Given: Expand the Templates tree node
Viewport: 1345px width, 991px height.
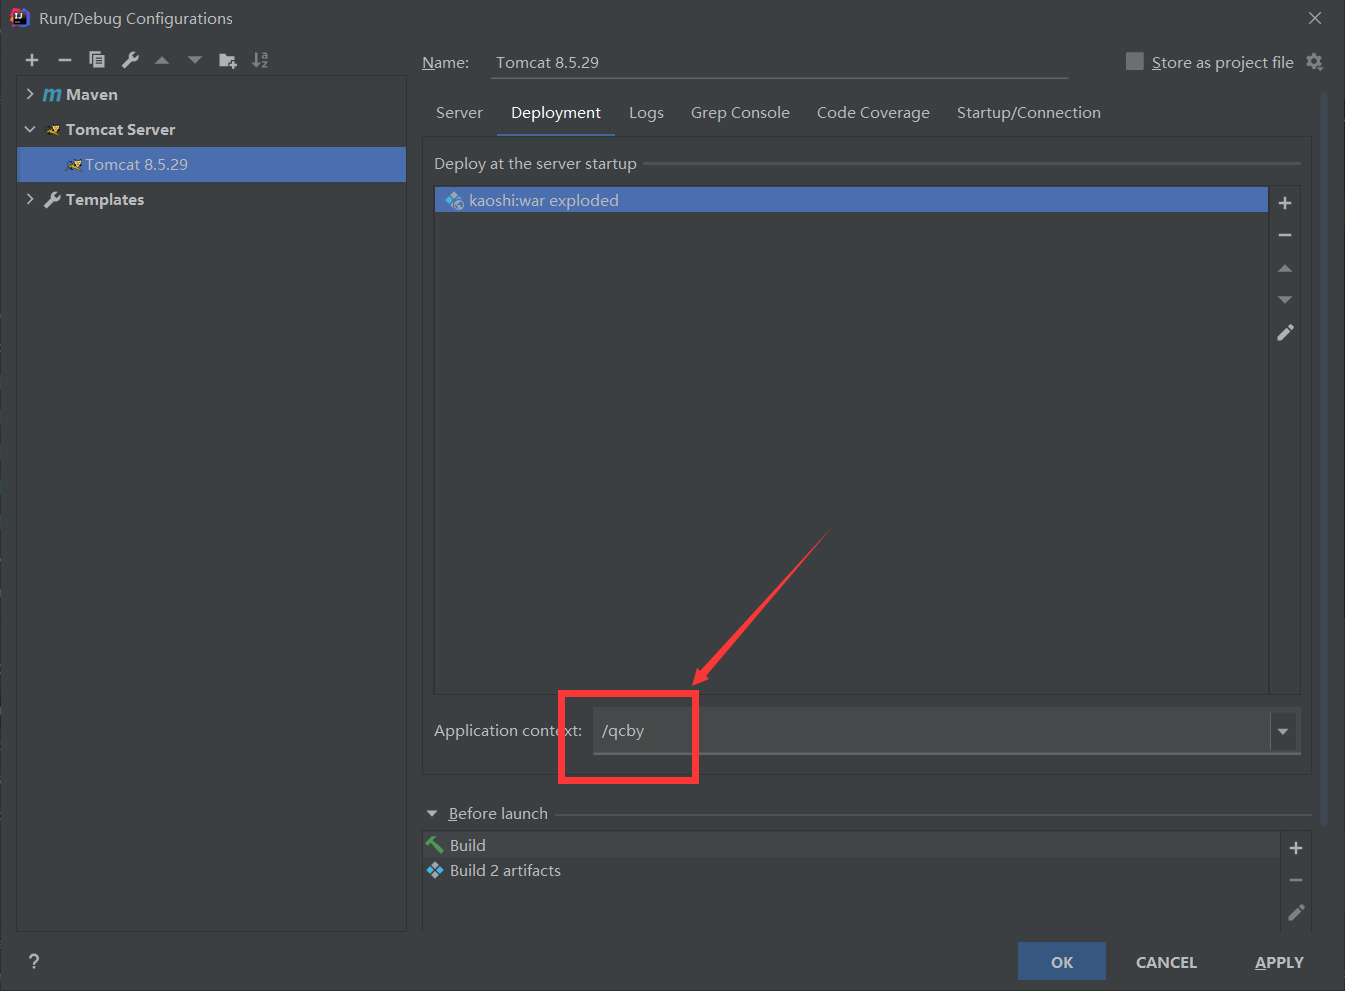Looking at the screenshot, I should tap(30, 199).
